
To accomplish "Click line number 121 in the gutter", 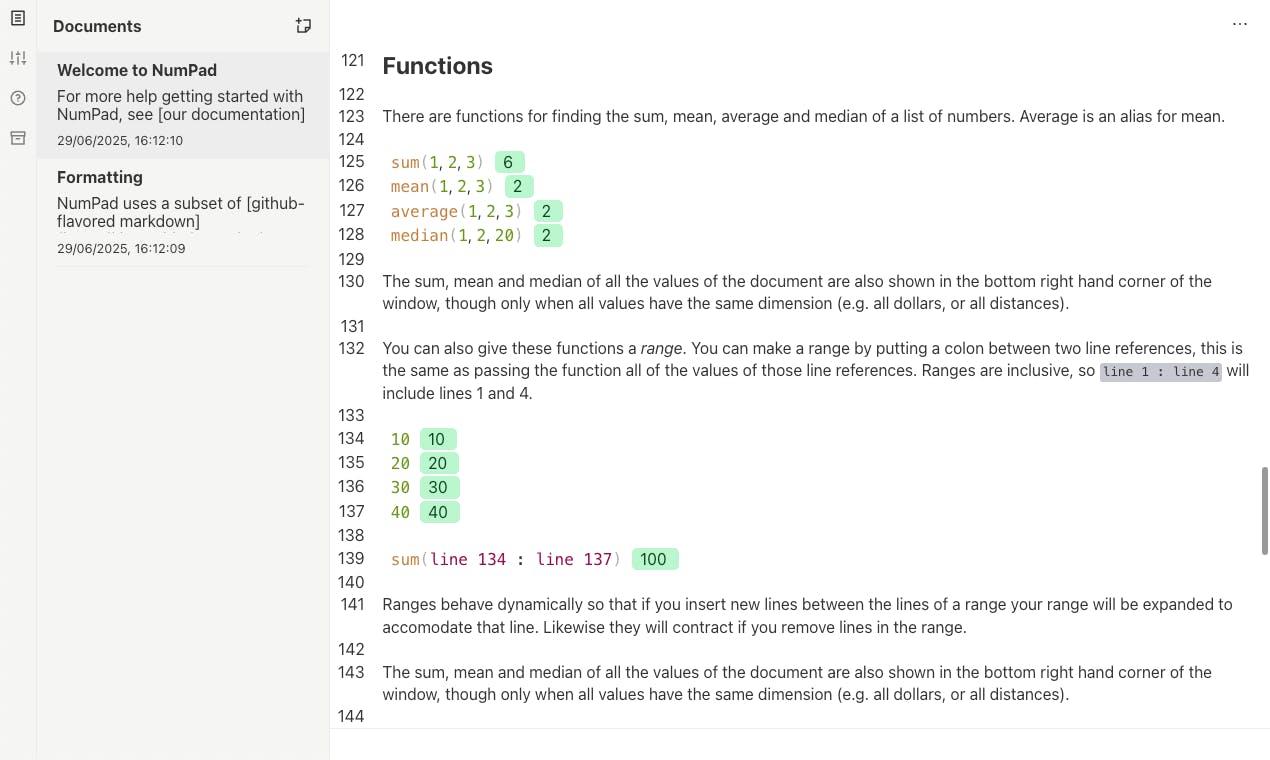I will (x=352, y=60).
